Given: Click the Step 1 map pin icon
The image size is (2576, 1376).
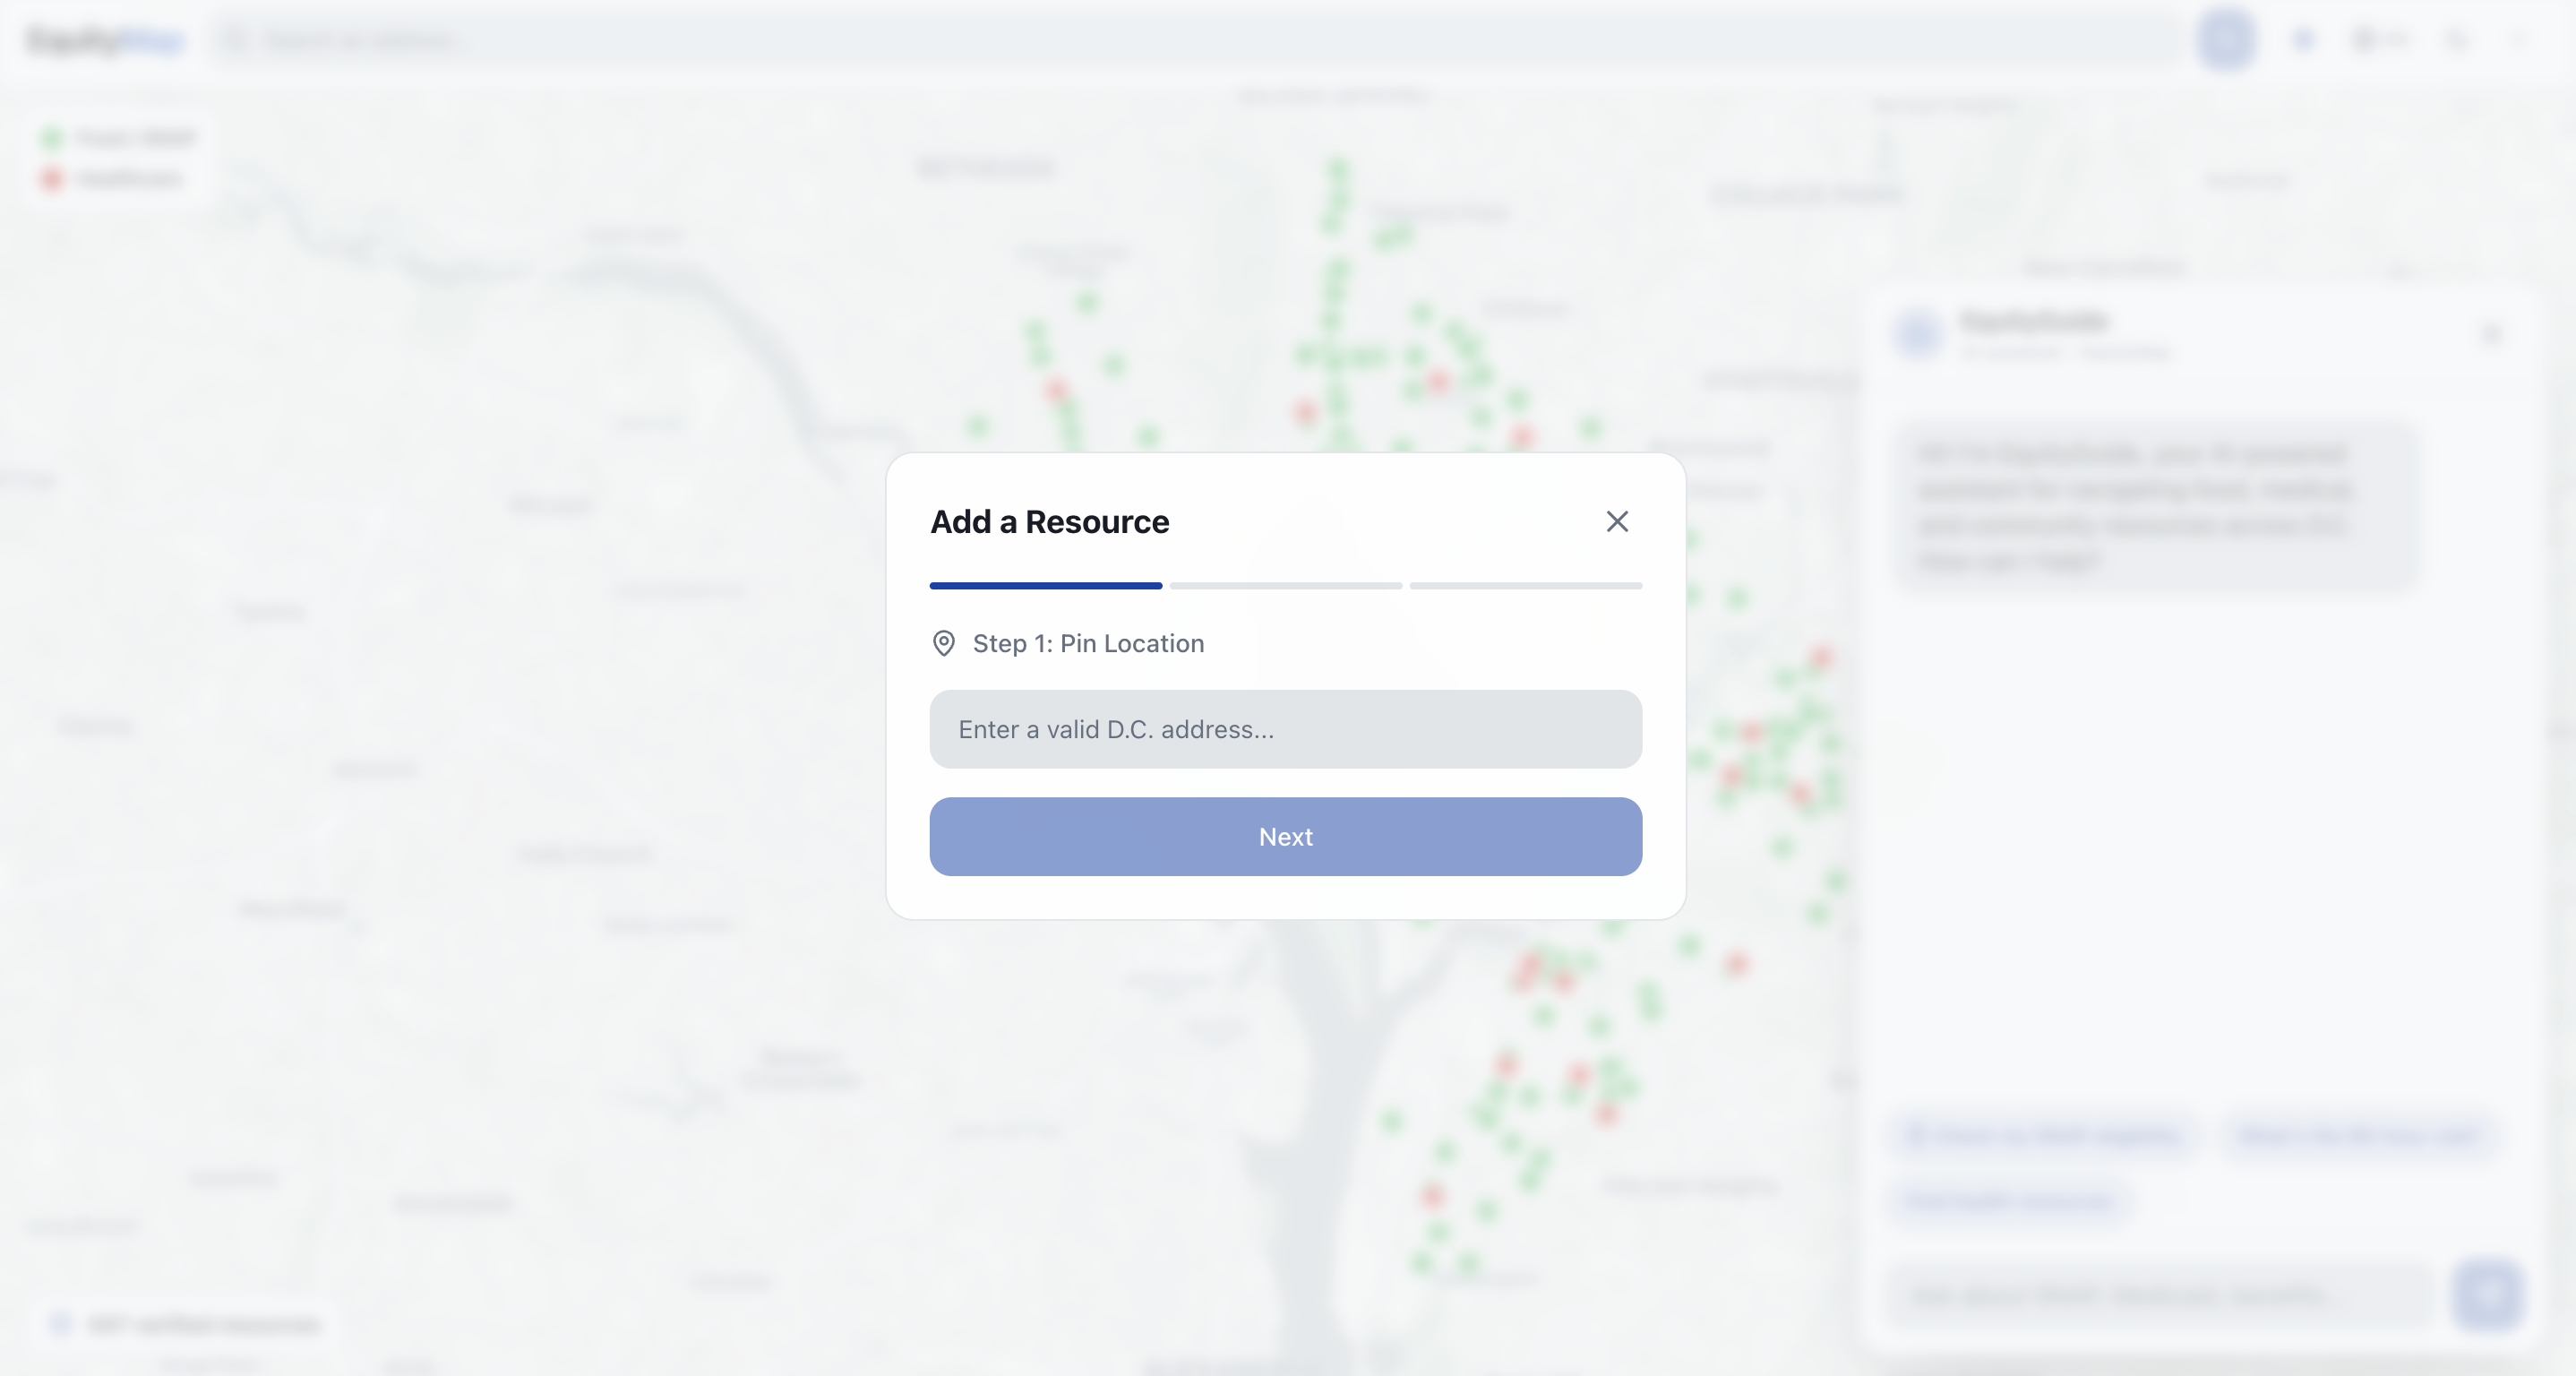Looking at the screenshot, I should 943,643.
